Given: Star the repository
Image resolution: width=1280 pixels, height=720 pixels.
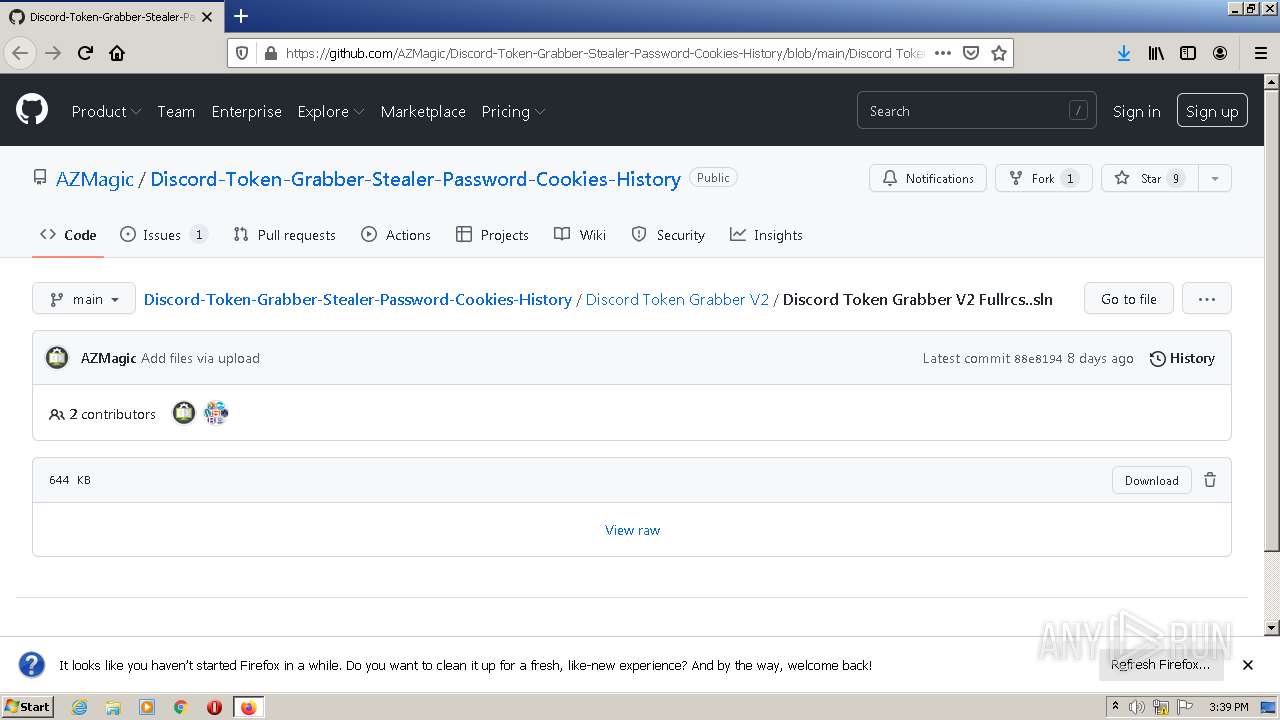Looking at the screenshot, I should point(1149,178).
